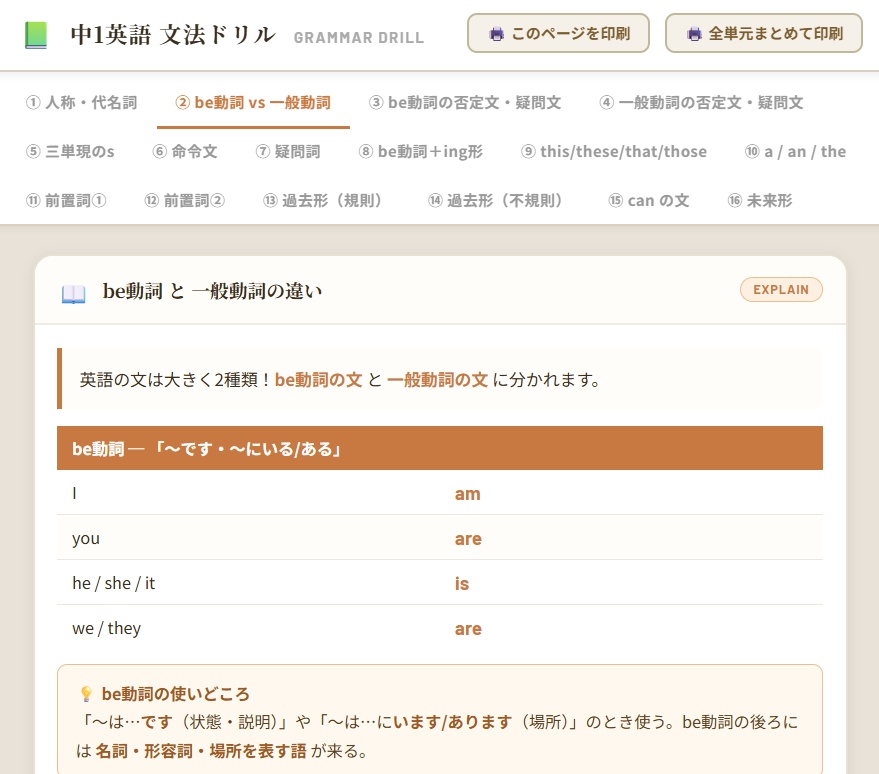This screenshot has width=879, height=774.
Task: Click the lightbulb icon in the tip box
Action: pyautogui.click(x=86, y=694)
